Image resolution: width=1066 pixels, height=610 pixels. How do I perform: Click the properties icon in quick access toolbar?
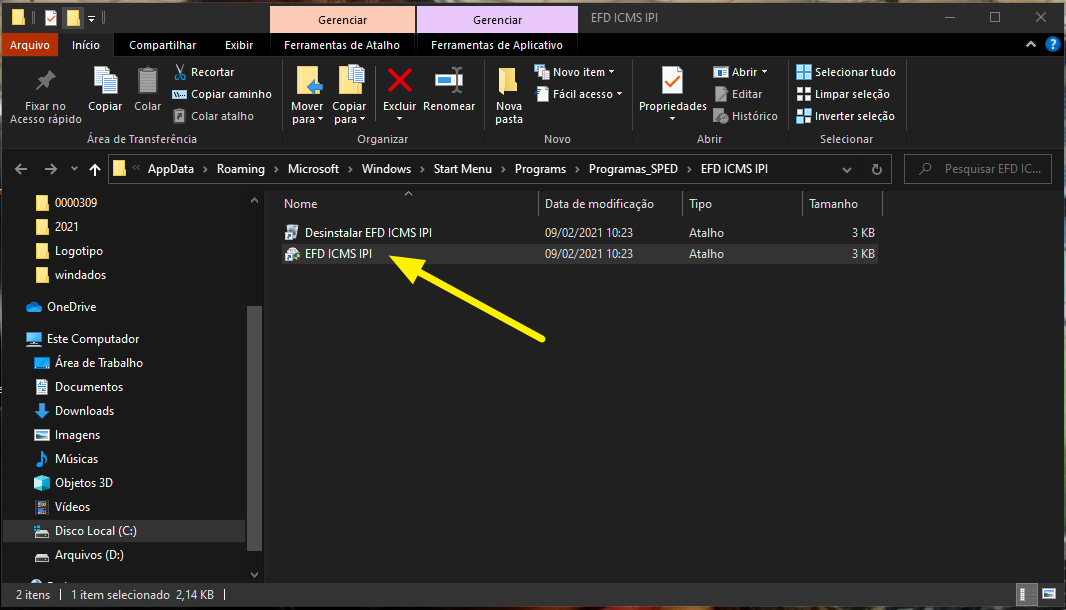51,18
